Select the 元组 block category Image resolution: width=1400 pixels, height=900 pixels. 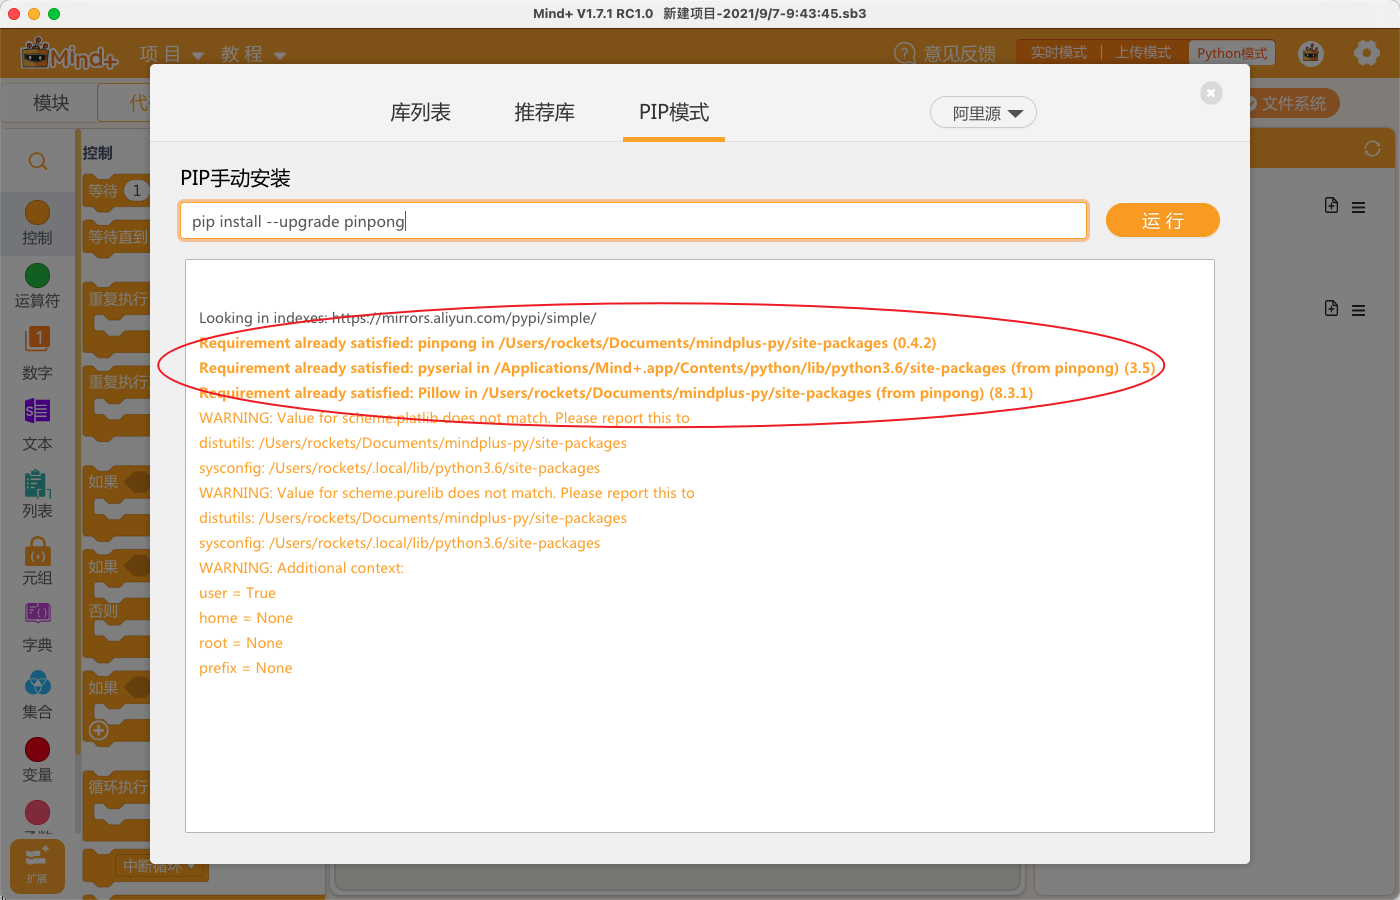(x=37, y=561)
